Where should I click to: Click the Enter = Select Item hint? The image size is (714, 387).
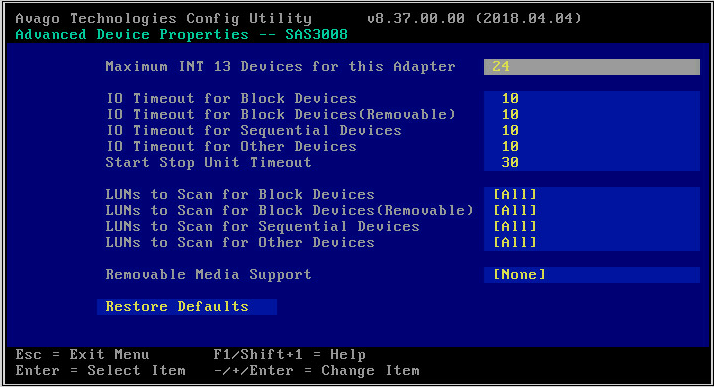[101, 371]
